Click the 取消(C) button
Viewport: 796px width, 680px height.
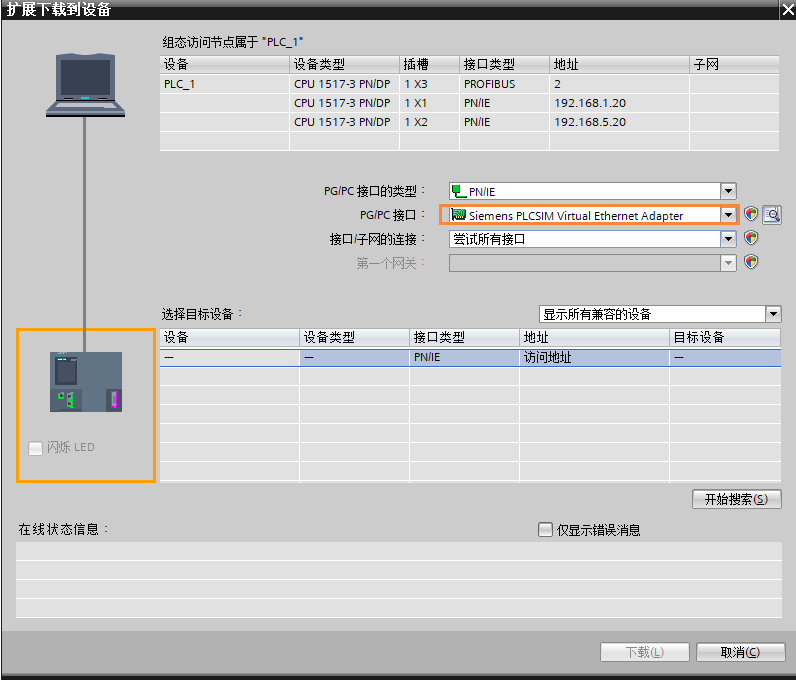coord(740,652)
